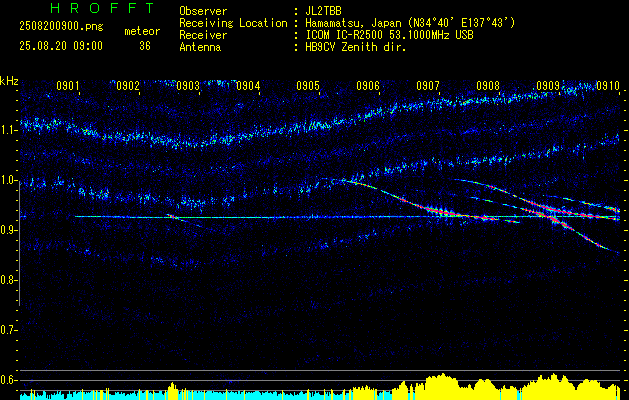Click the HROFFT title text
The image size is (629, 400).
pyautogui.click(x=102, y=8)
